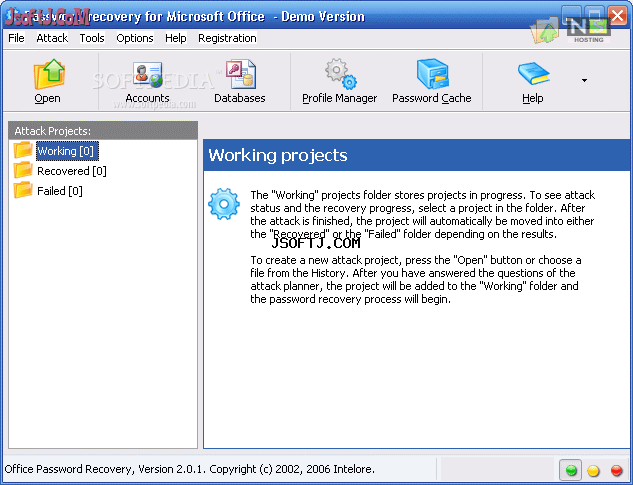Click the red status light button
The height and width of the screenshot is (485, 633).
click(x=616, y=470)
